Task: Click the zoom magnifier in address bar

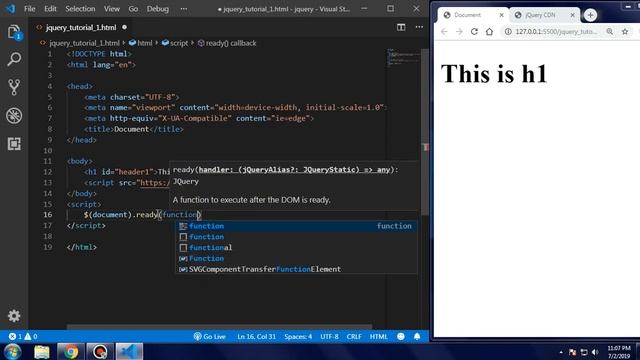Action: pyautogui.click(x=609, y=31)
